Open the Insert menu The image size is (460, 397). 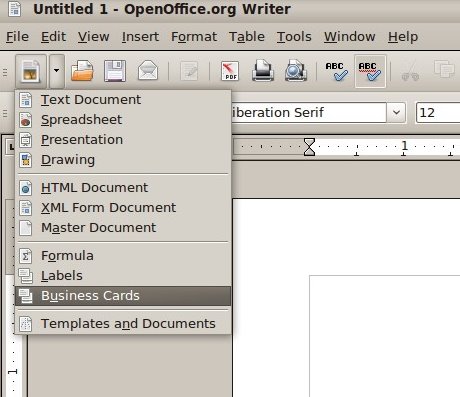pos(140,36)
